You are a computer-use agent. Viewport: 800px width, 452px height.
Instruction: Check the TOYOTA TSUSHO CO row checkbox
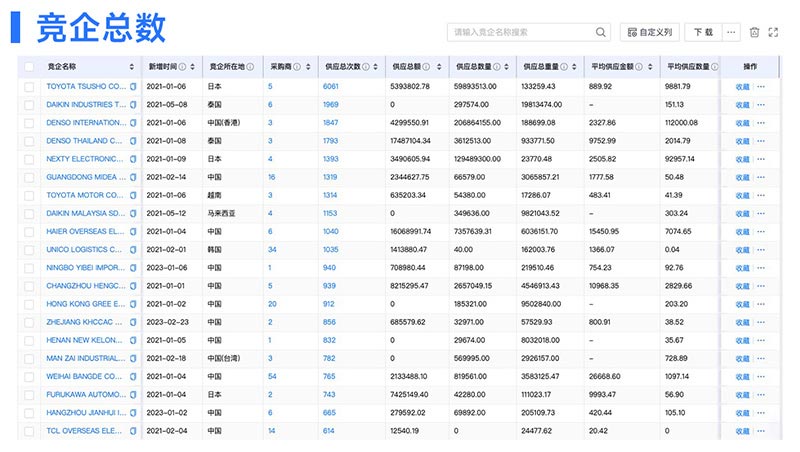pos(29,87)
